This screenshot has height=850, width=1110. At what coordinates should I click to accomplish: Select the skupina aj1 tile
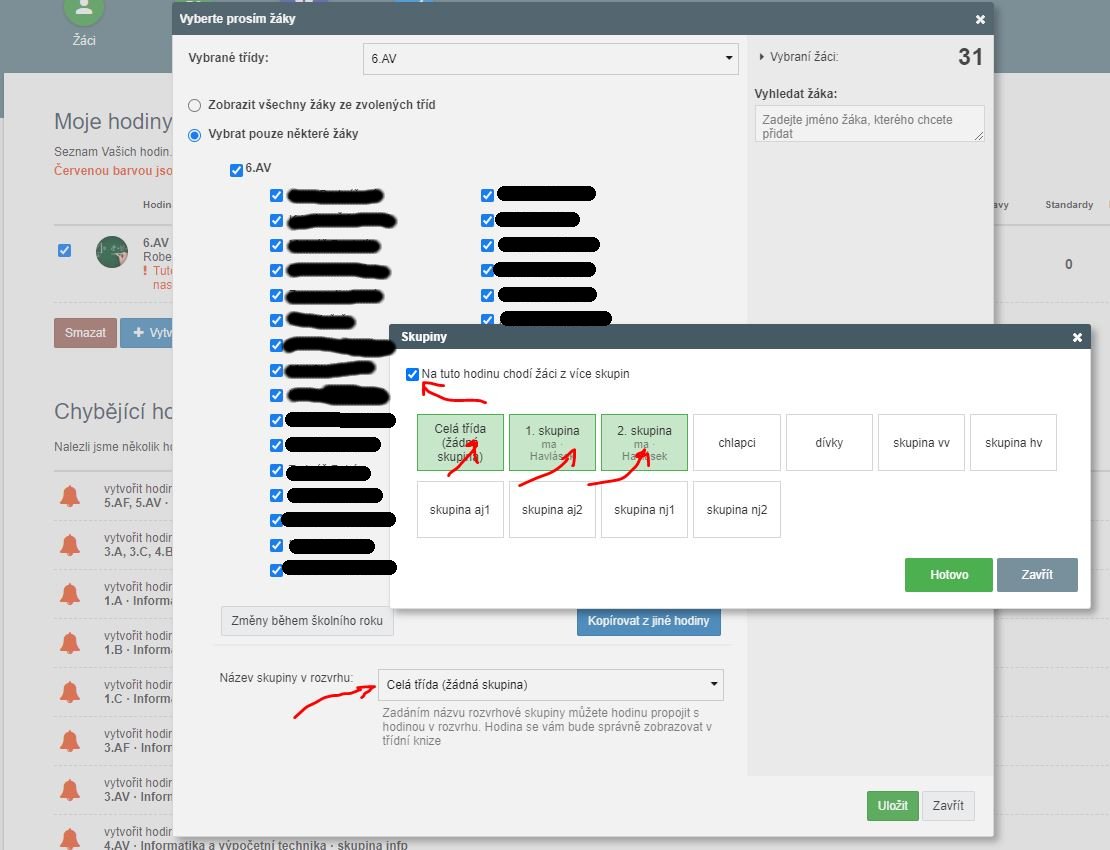(x=460, y=510)
